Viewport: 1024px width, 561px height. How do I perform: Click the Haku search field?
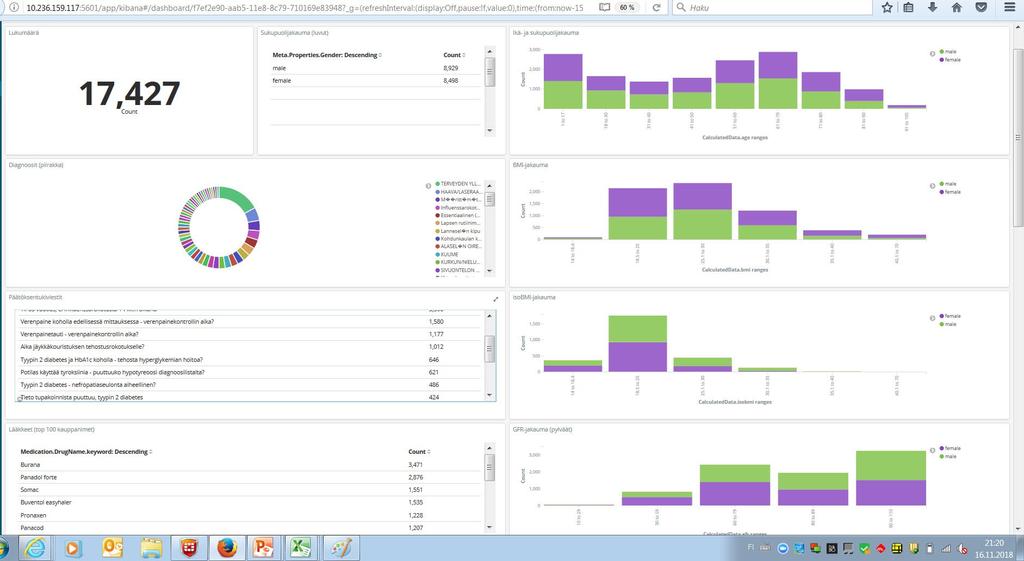click(773, 7)
